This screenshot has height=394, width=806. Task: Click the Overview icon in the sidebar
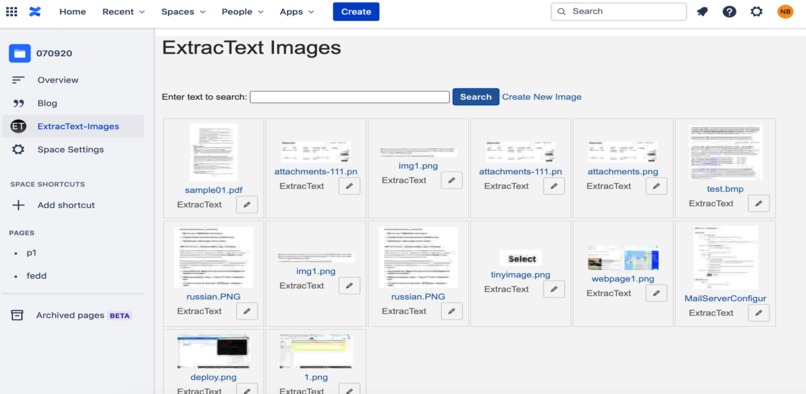pos(19,80)
